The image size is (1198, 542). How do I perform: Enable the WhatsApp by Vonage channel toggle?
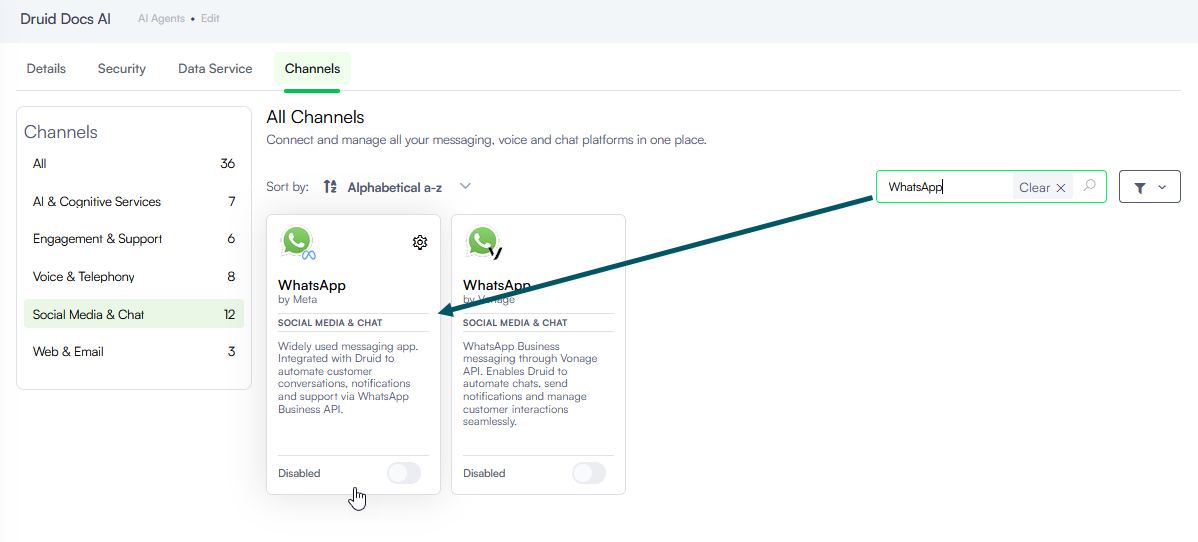[588, 473]
